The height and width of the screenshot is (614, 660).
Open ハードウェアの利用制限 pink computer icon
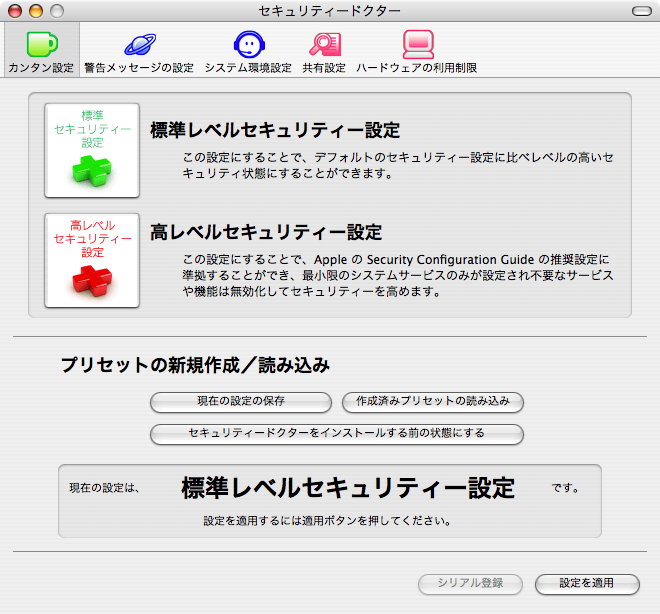(x=418, y=44)
